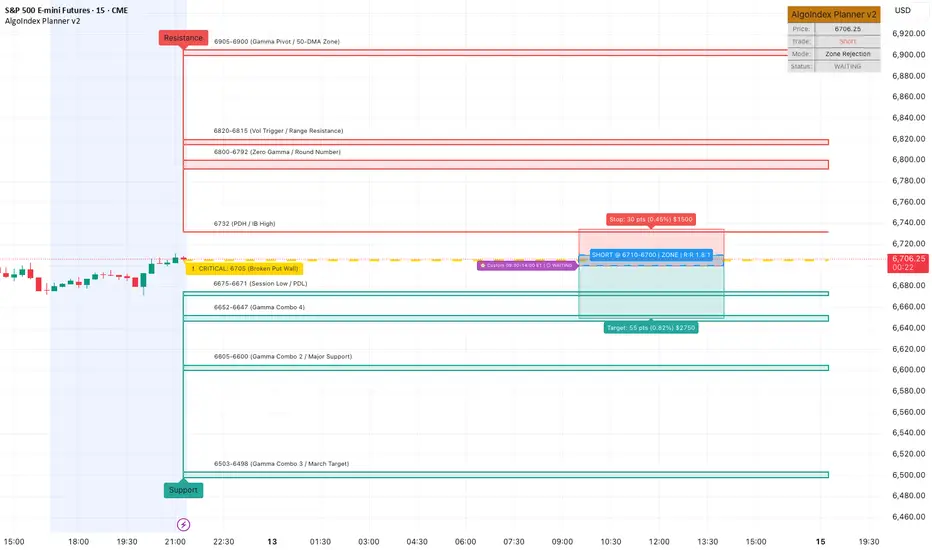932x550 pixels.
Task: Select the red stop-loss zone above the entry
Action: pyautogui.click(x=651, y=242)
